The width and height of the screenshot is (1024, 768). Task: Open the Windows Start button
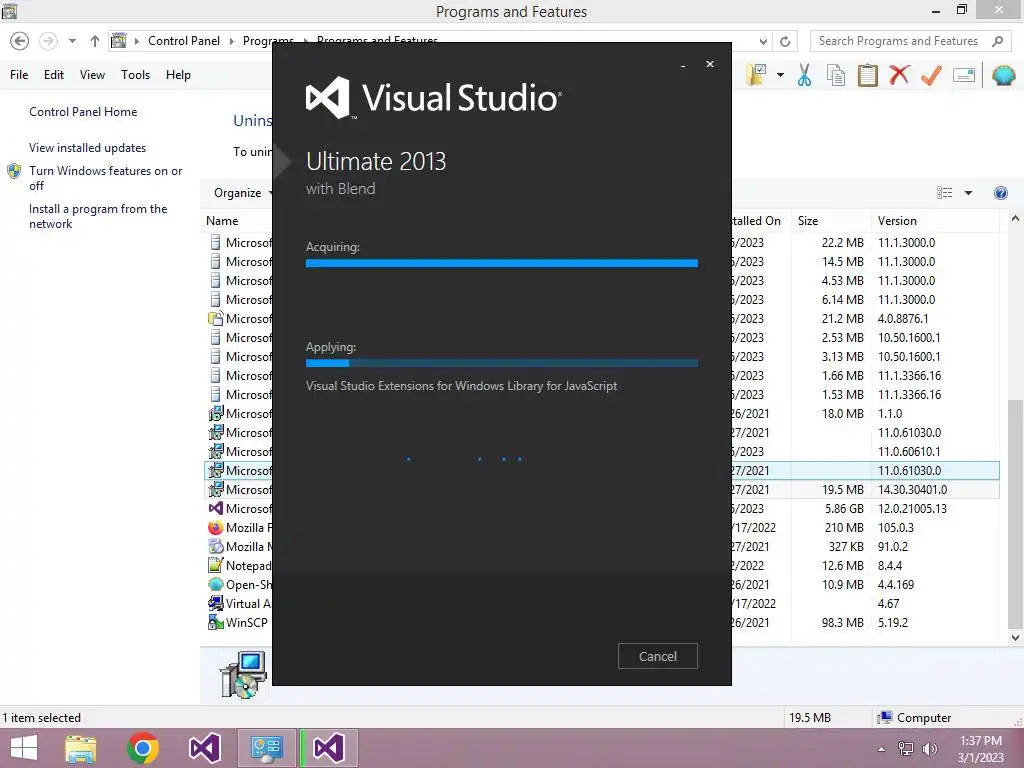[x=24, y=748]
